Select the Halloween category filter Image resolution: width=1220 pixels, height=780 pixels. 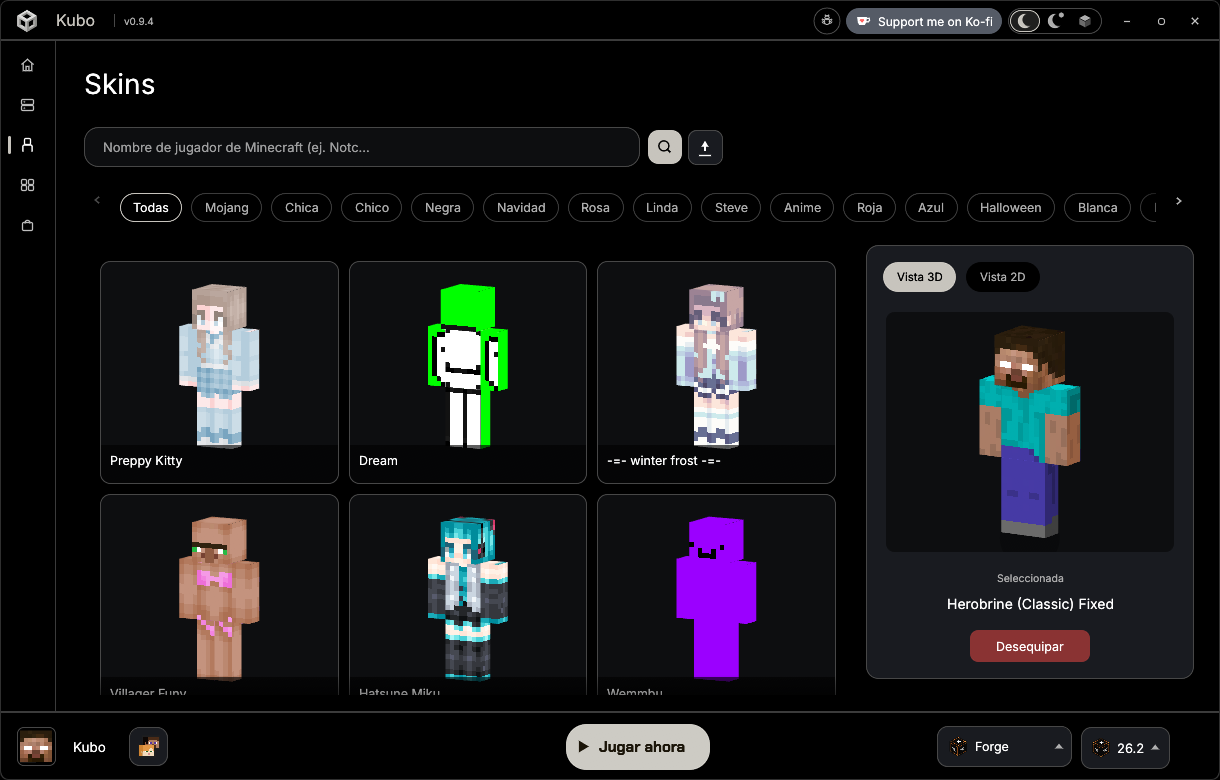pos(1010,208)
